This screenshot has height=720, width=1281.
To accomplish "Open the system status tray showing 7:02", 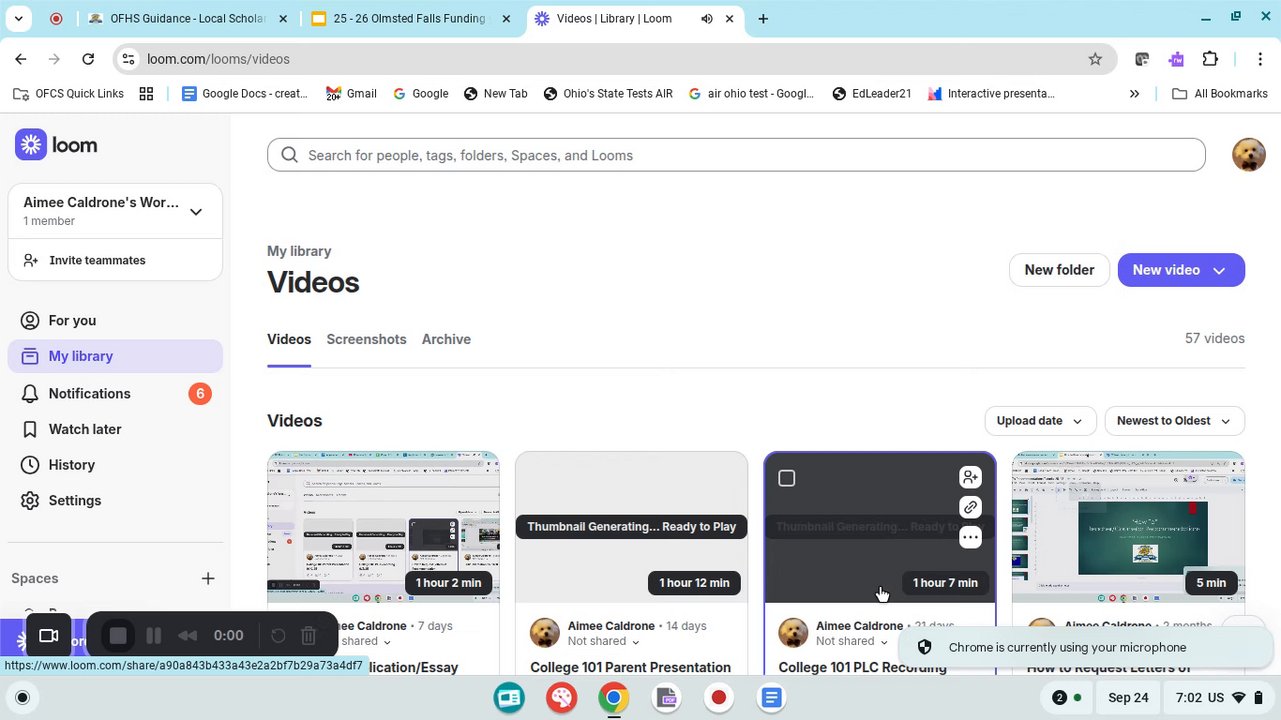I will pos(1220,698).
